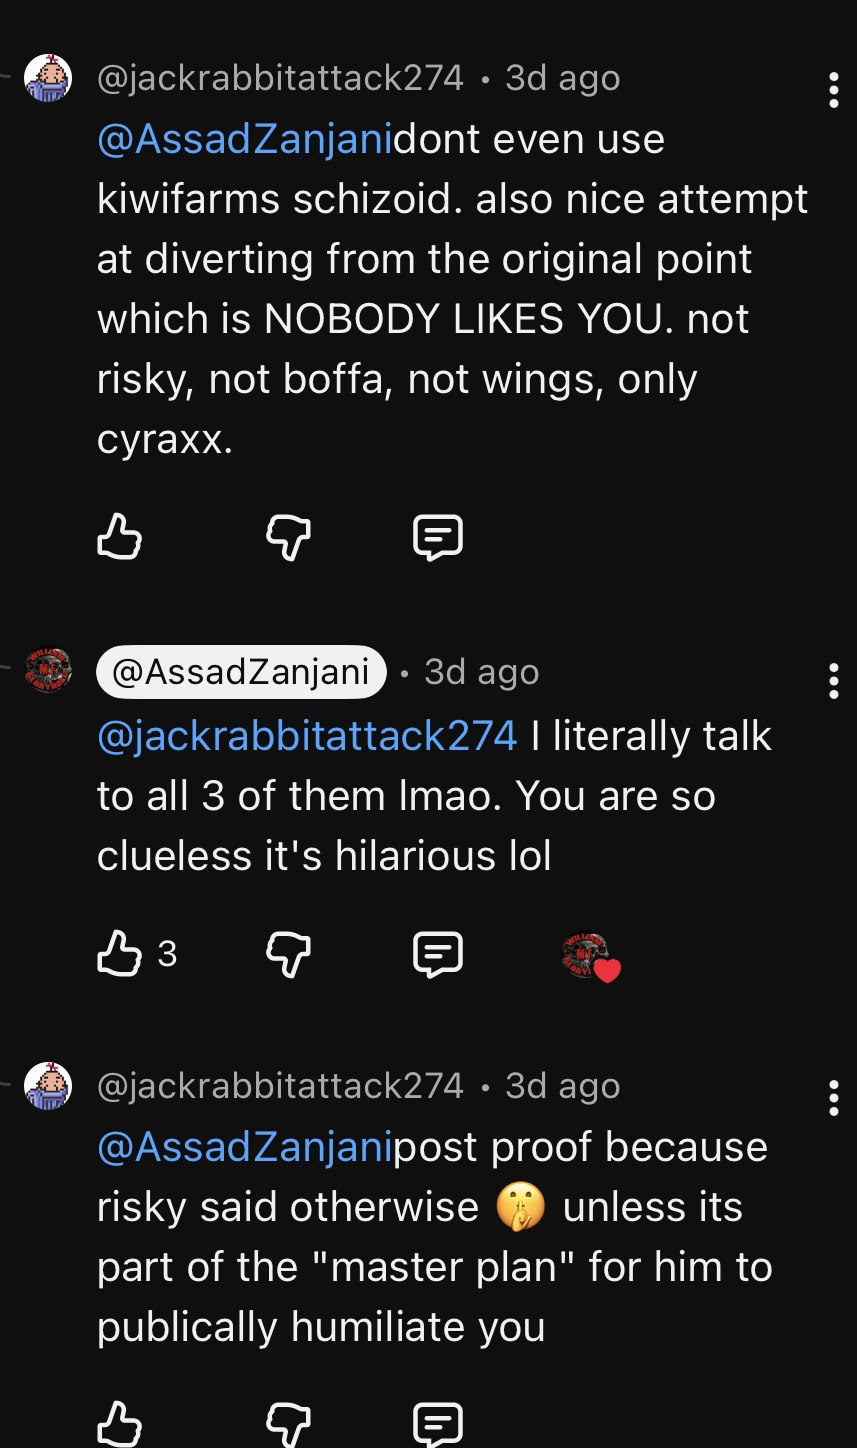The width and height of the screenshot is (857, 1448).
Task: Like the "post proof because risky" comment
Action: pyautogui.click(x=119, y=1424)
